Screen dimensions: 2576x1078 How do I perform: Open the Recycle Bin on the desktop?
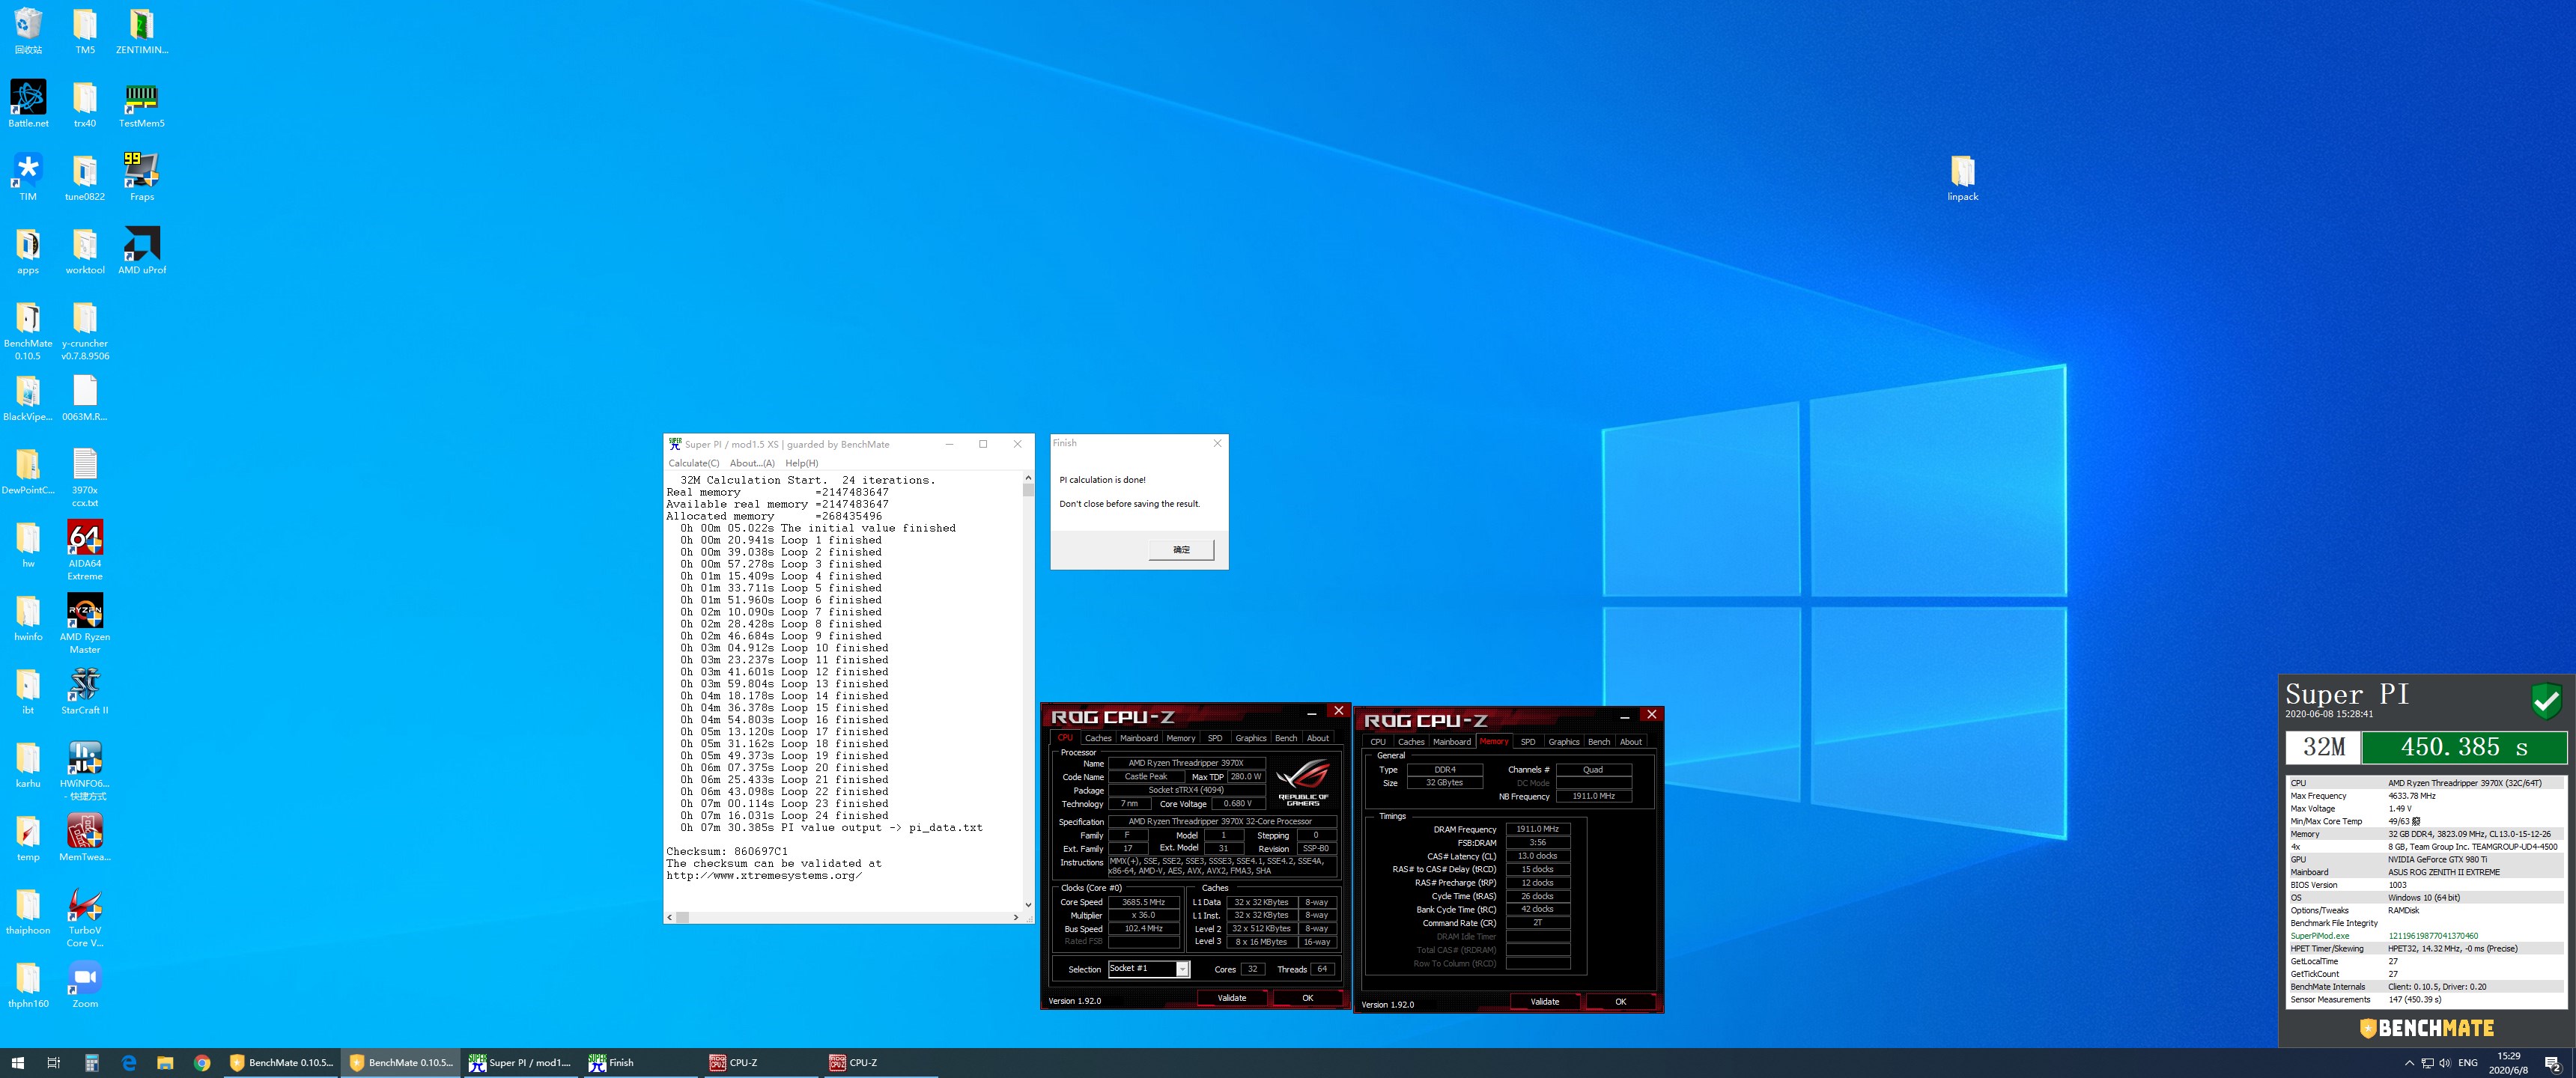28,31
